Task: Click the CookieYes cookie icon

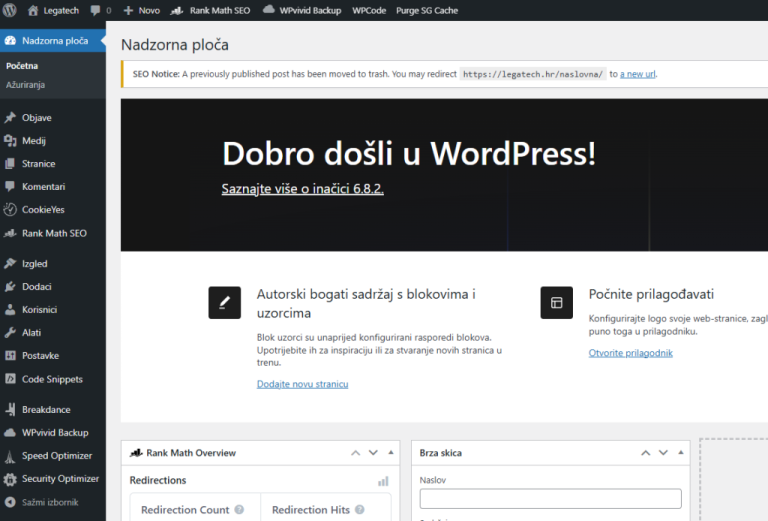Action: point(10,210)
